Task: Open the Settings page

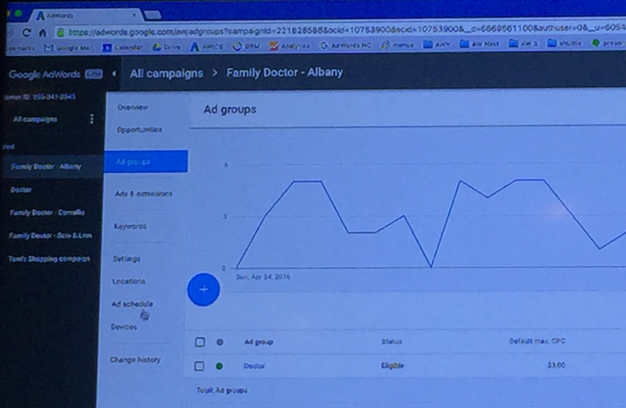Action: tap(127, 259)
